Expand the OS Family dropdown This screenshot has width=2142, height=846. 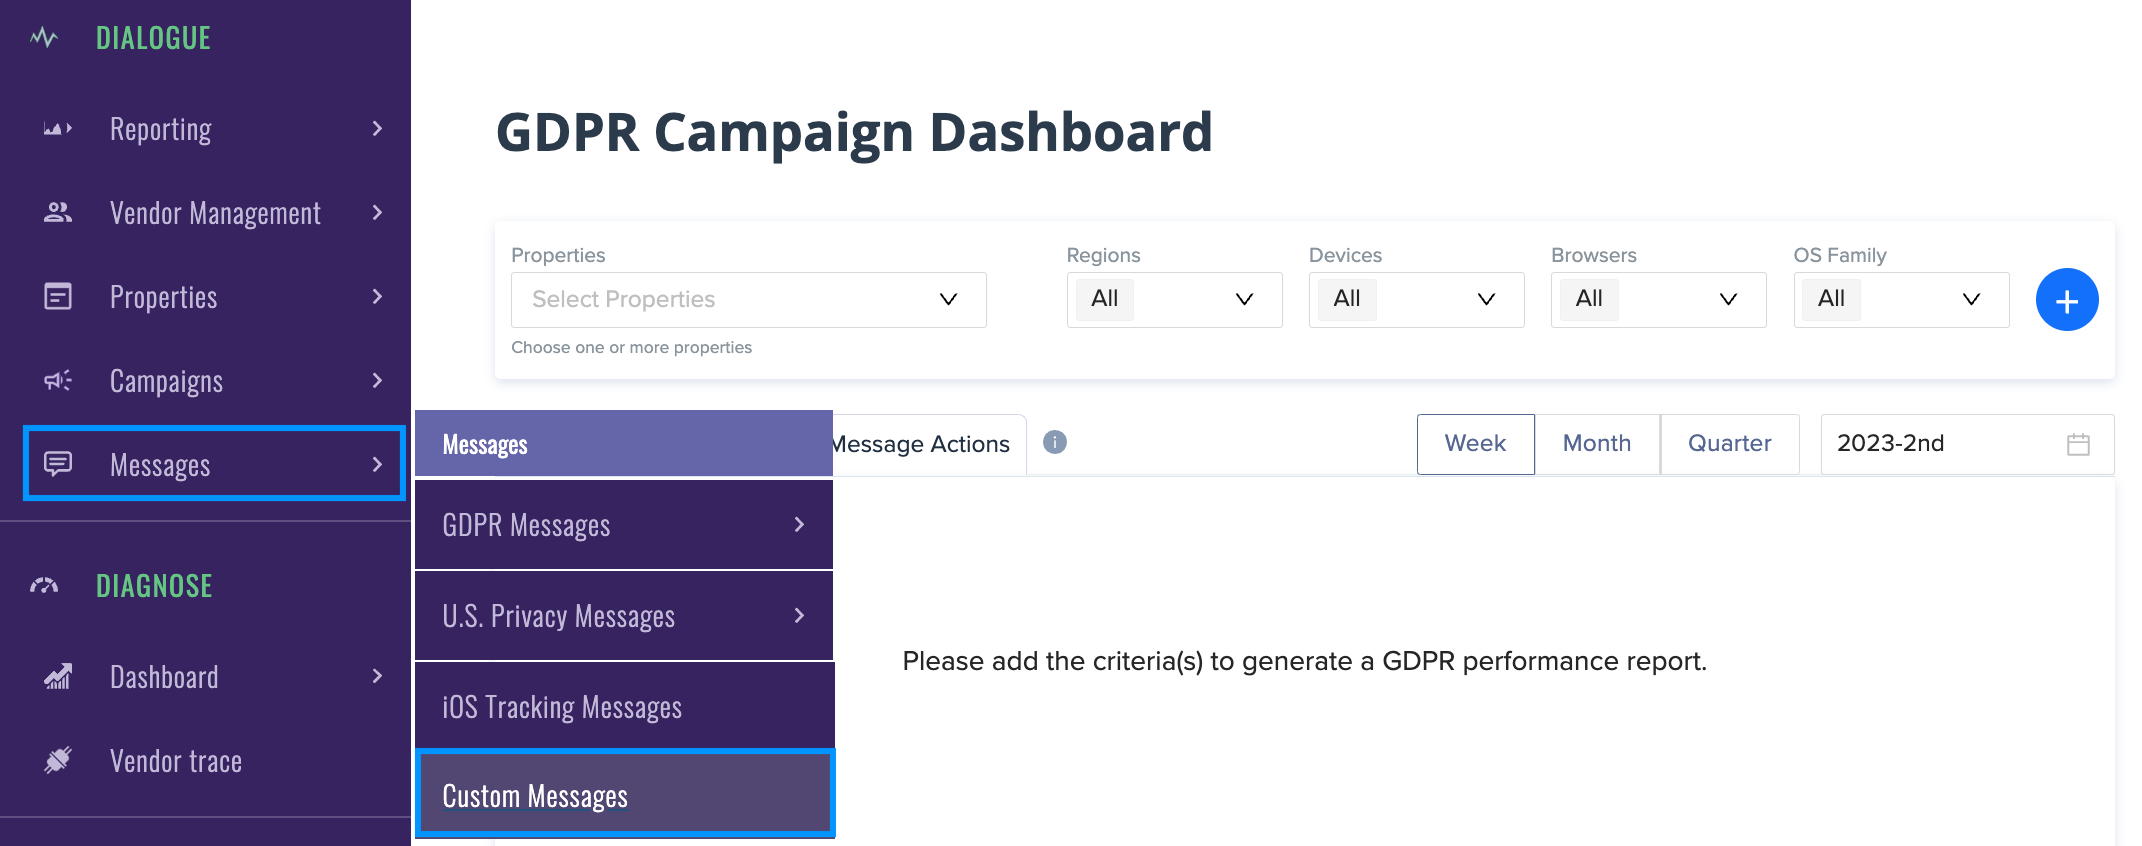point(1901,300)
